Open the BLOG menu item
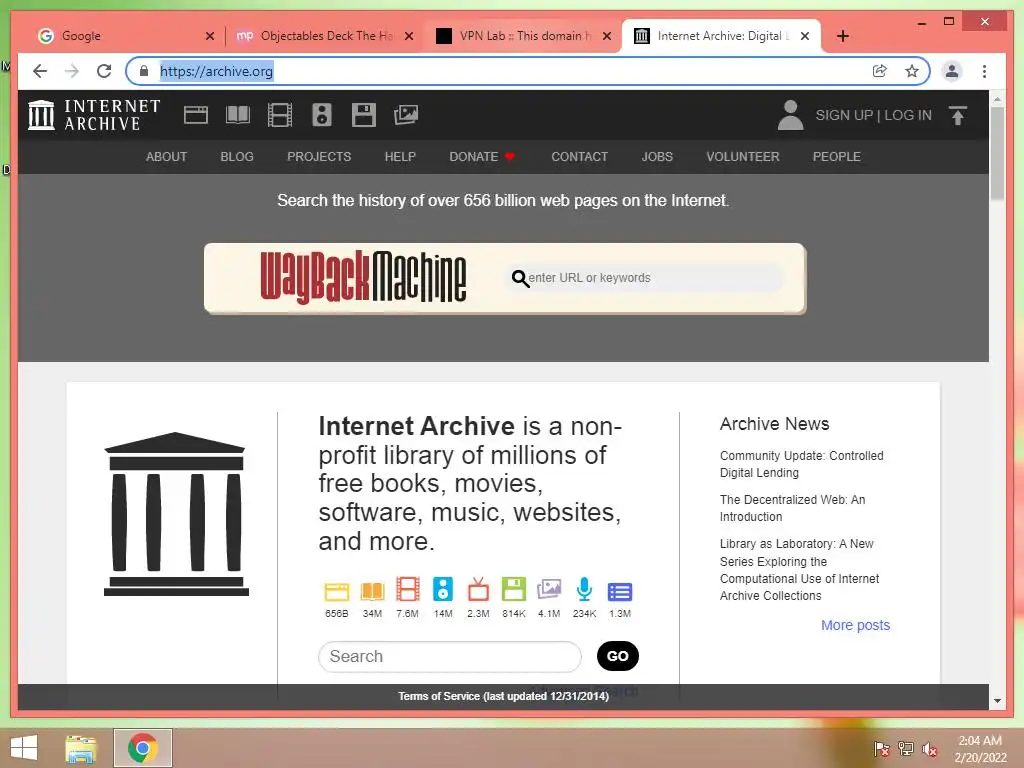The image size is (1024, 768). pyautogui.click(x=237, y=157)
